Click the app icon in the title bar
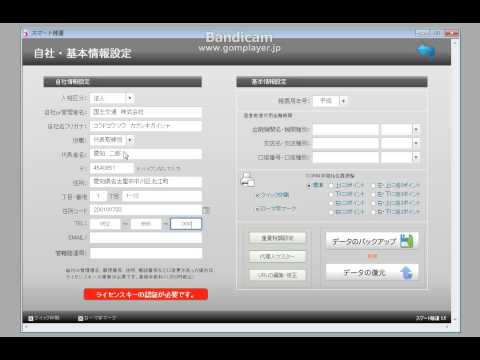The image size is (480, 360). coord(26,33)
